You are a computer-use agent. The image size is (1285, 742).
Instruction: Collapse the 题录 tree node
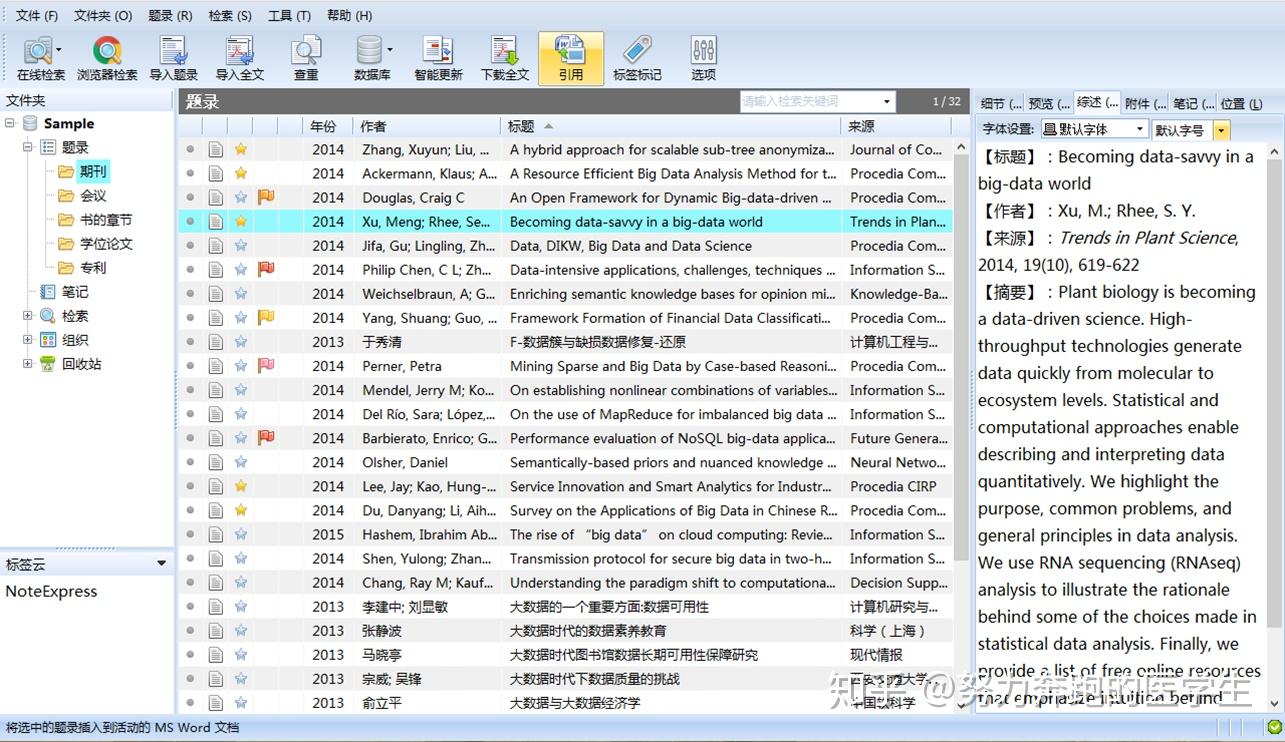28,148
